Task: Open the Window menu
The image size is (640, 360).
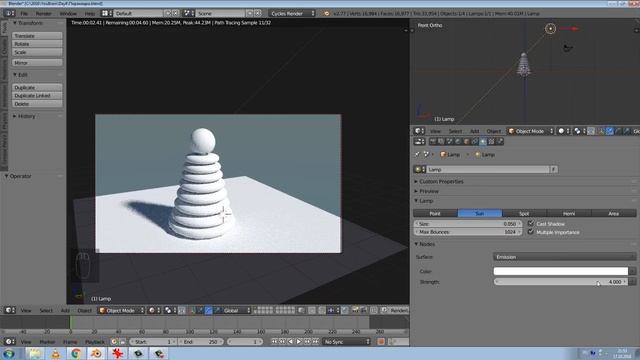Action: (68, 13)
